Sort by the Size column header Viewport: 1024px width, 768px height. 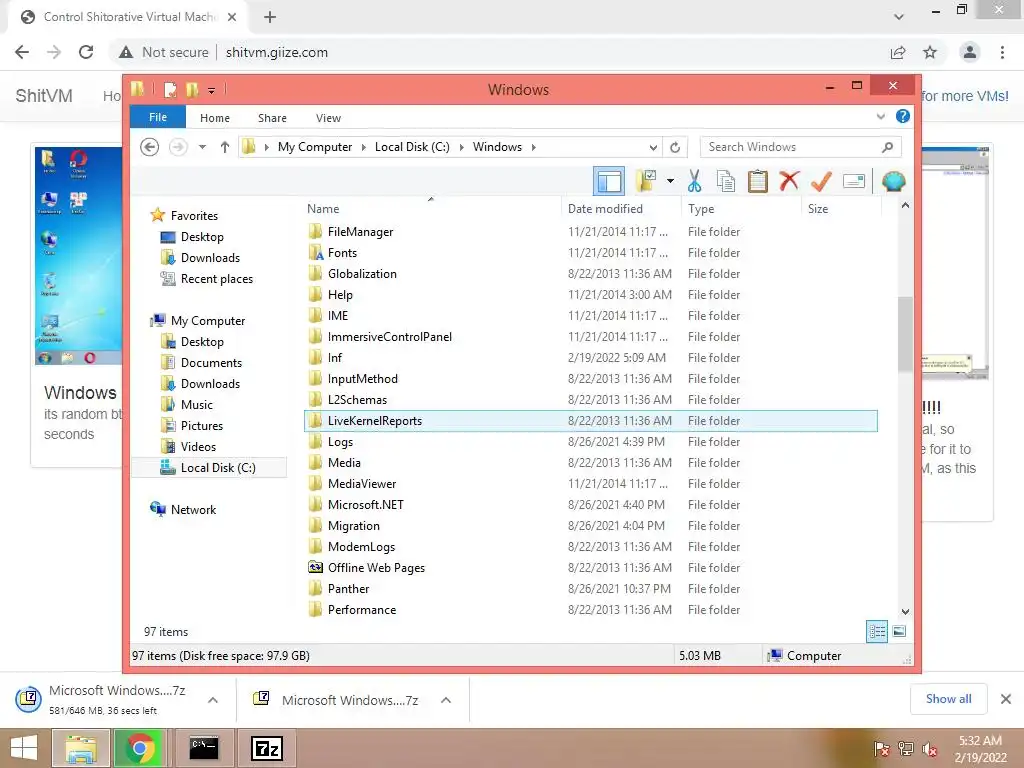818,208
